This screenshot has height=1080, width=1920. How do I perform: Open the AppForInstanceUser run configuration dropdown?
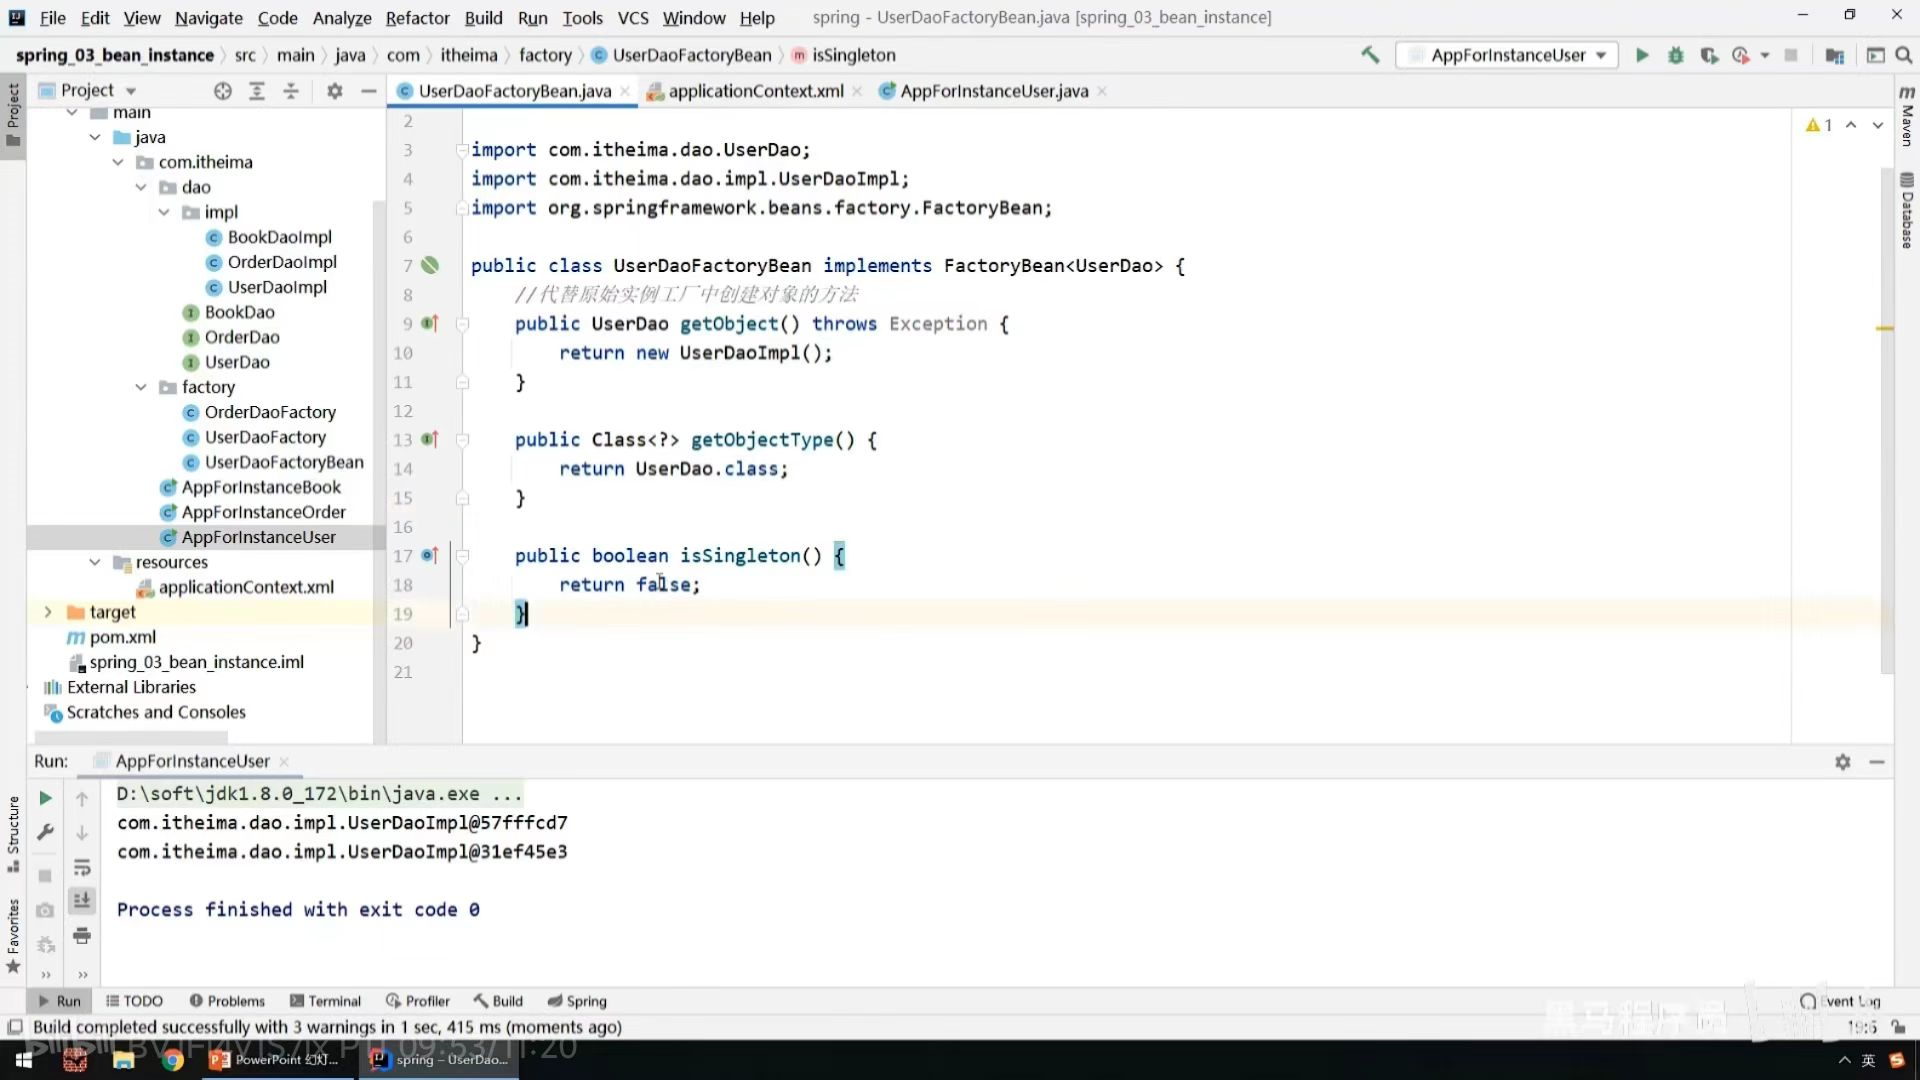1508,55
